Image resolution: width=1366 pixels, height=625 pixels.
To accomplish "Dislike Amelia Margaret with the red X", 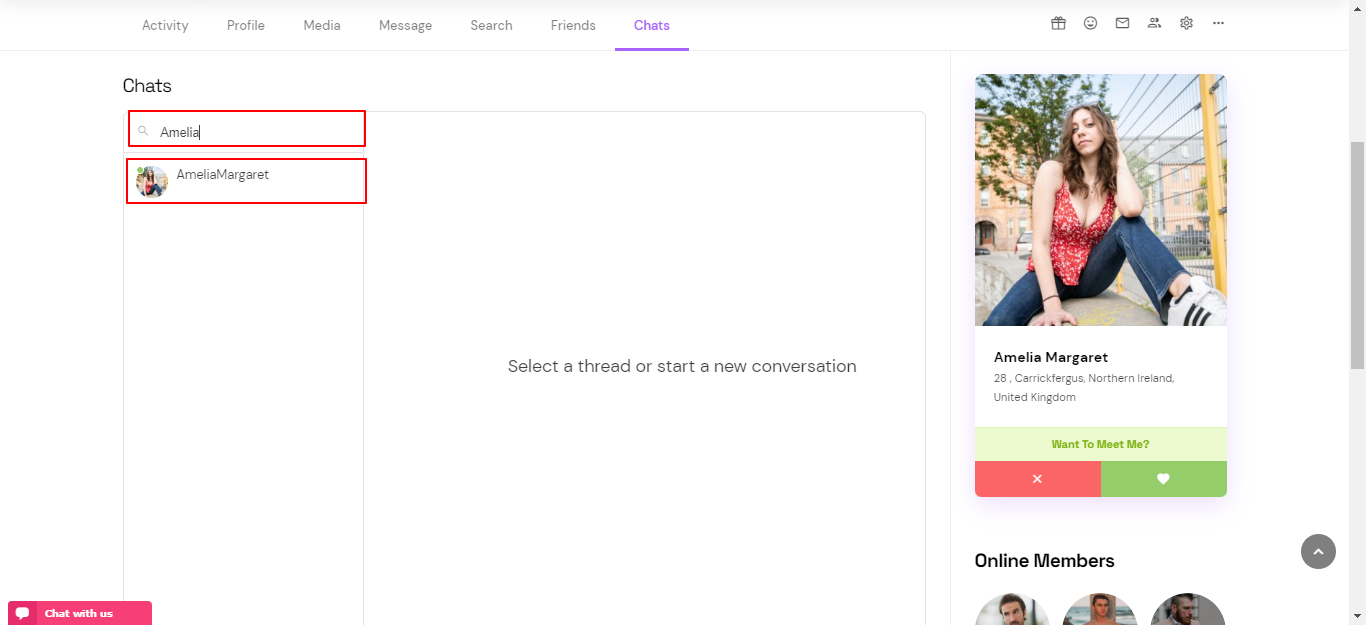I will [x=1038, y=479].
